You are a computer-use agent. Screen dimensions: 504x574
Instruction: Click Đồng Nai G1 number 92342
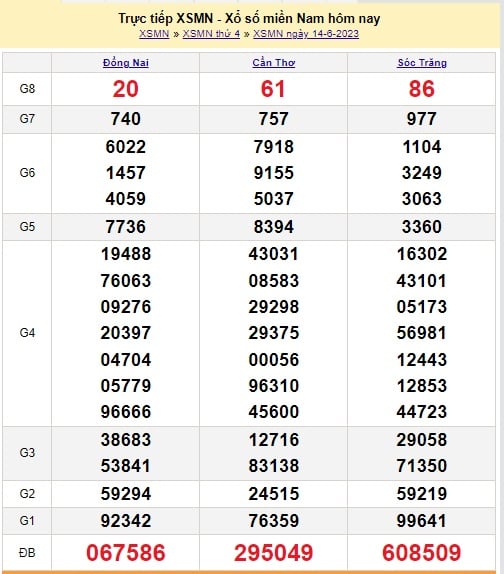tap(126, 521)
